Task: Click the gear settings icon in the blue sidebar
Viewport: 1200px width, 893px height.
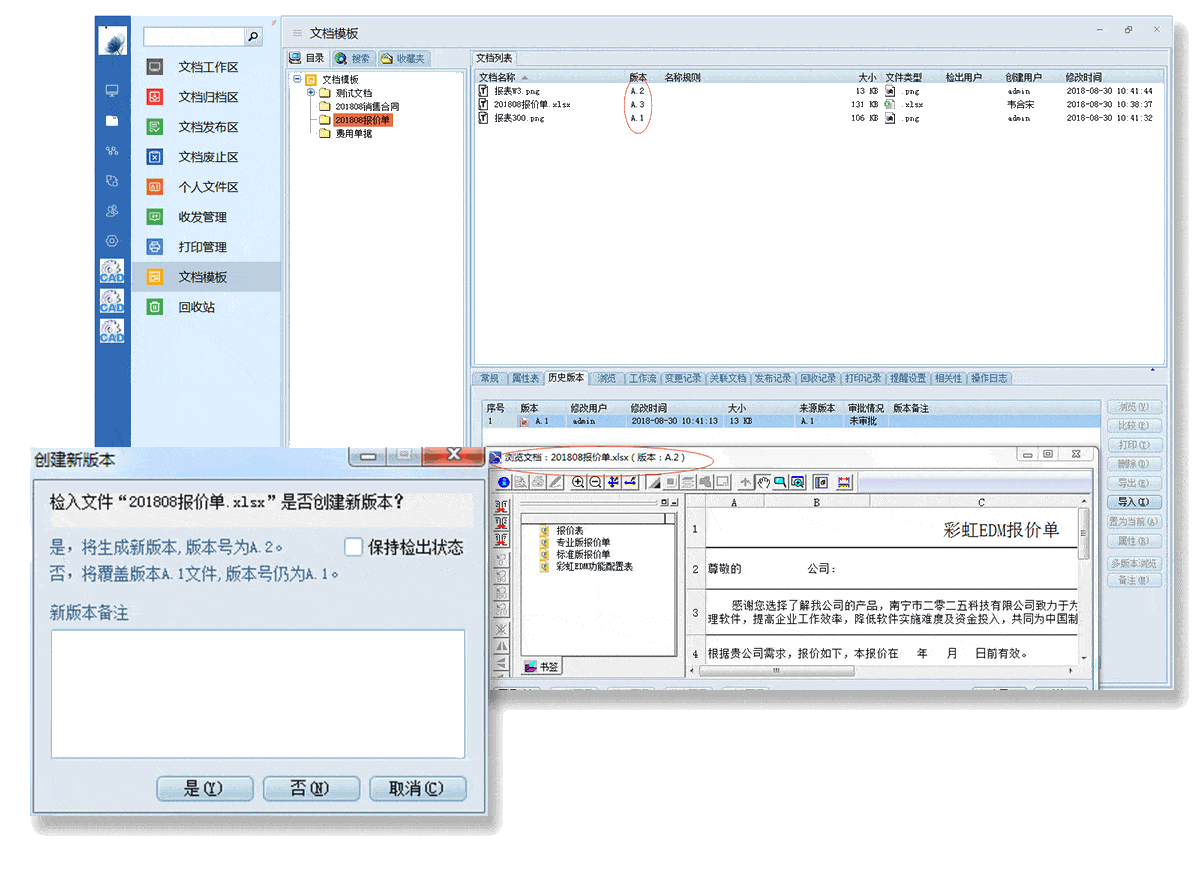Action: pos(112,241)
